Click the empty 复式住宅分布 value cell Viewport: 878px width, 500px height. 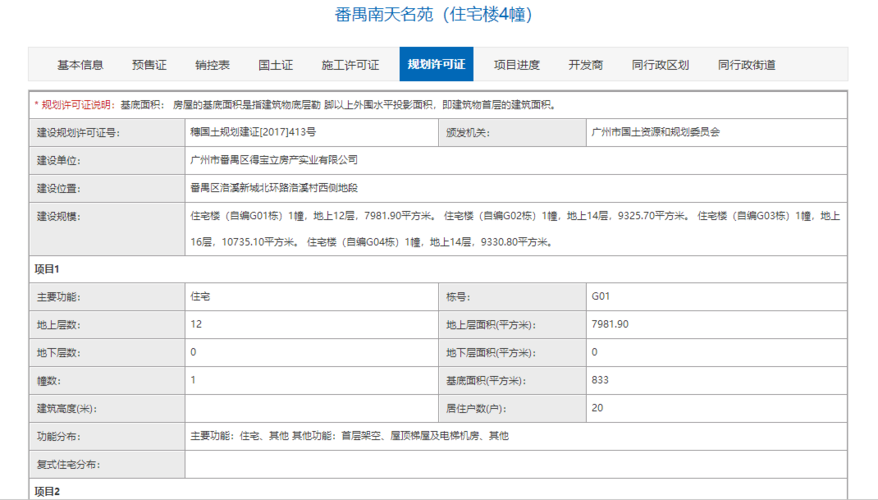click(515, 465)
